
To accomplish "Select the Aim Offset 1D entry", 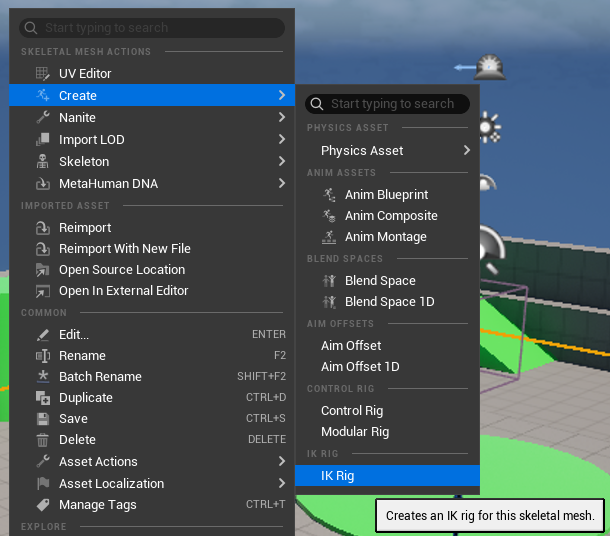I will click(387, 366).
